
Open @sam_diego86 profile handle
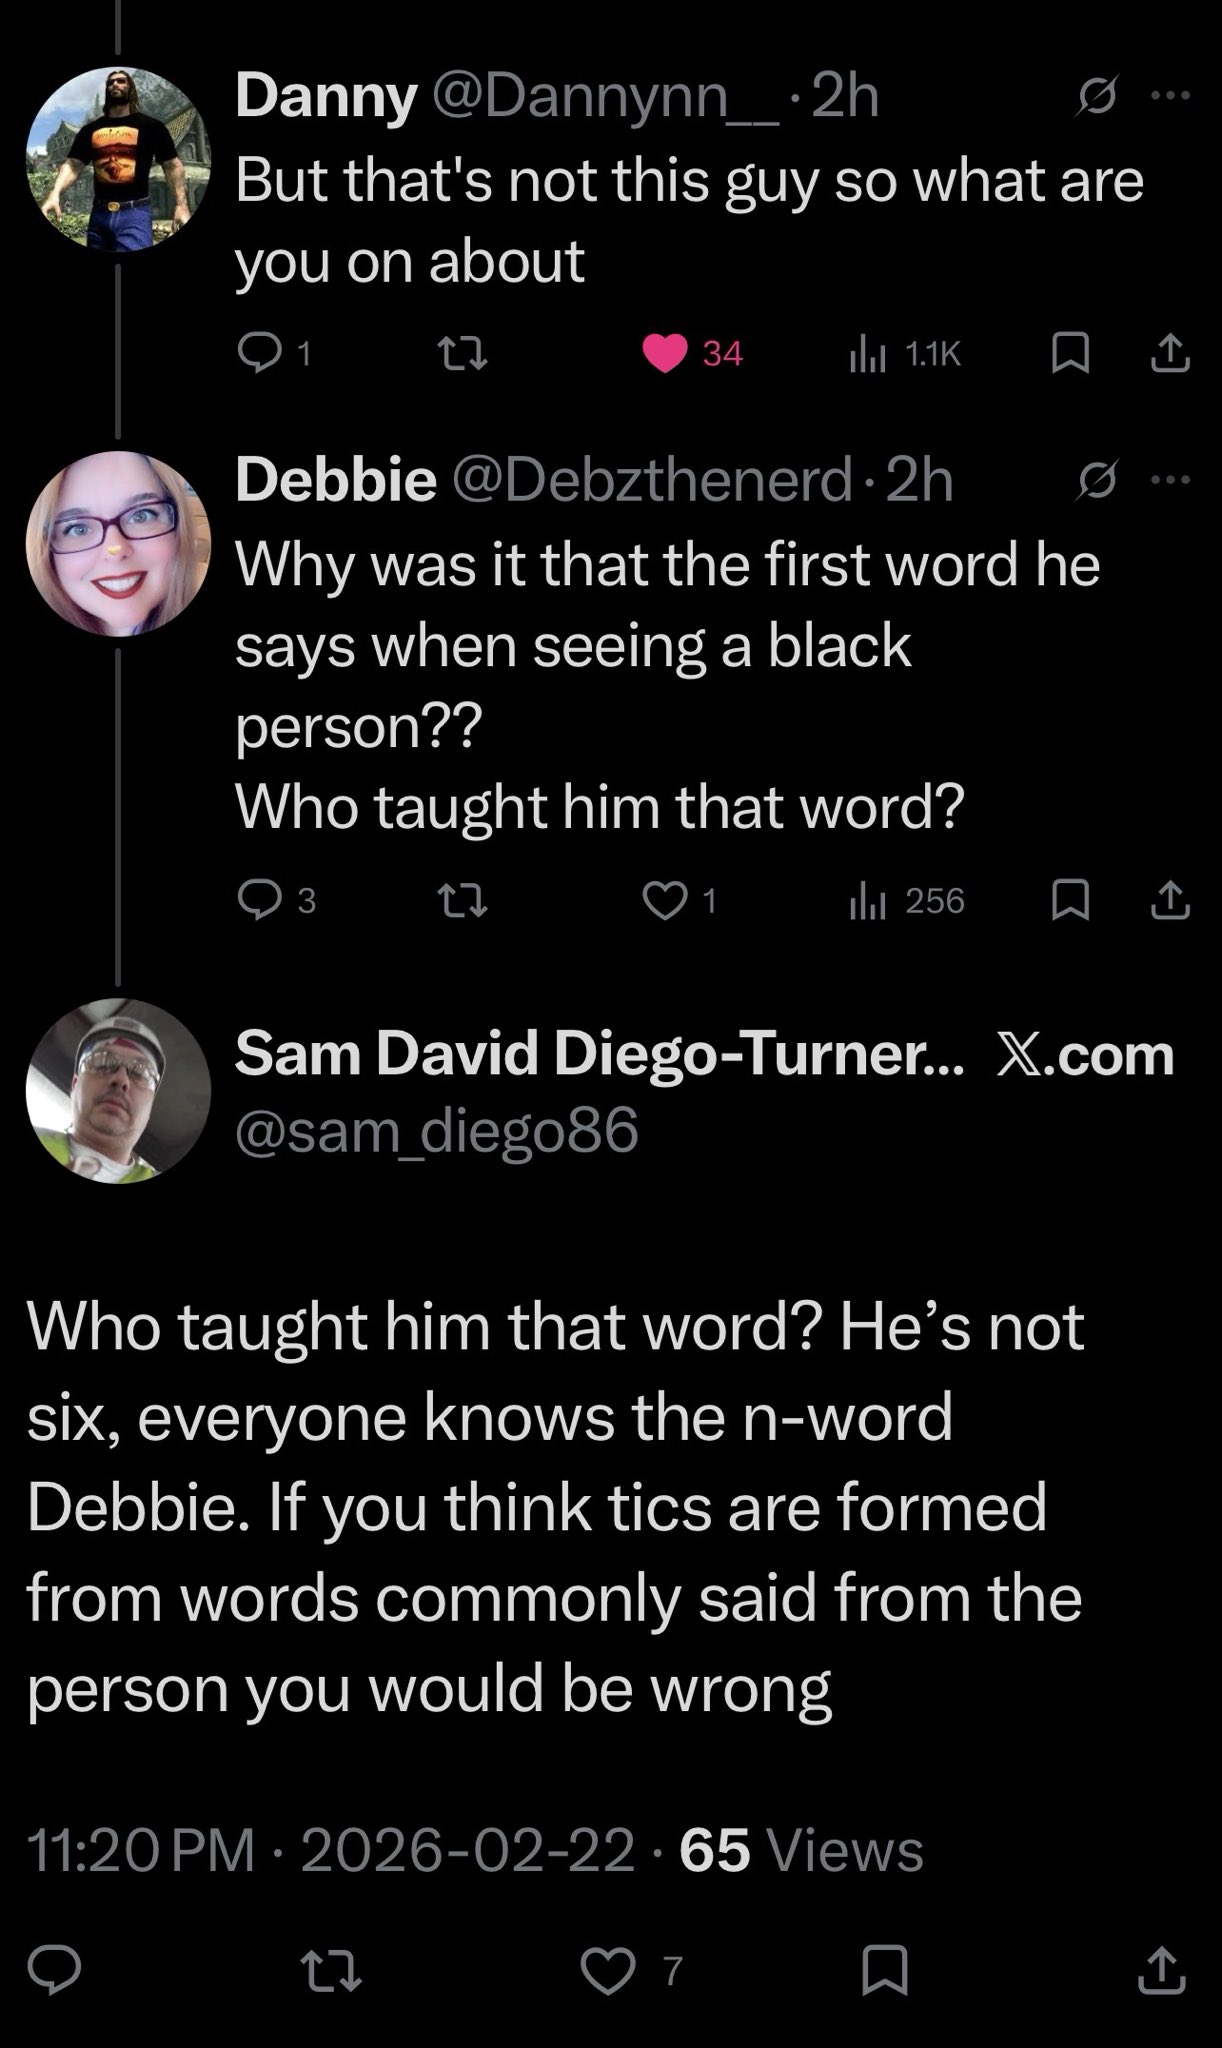tap(436, 1132)
